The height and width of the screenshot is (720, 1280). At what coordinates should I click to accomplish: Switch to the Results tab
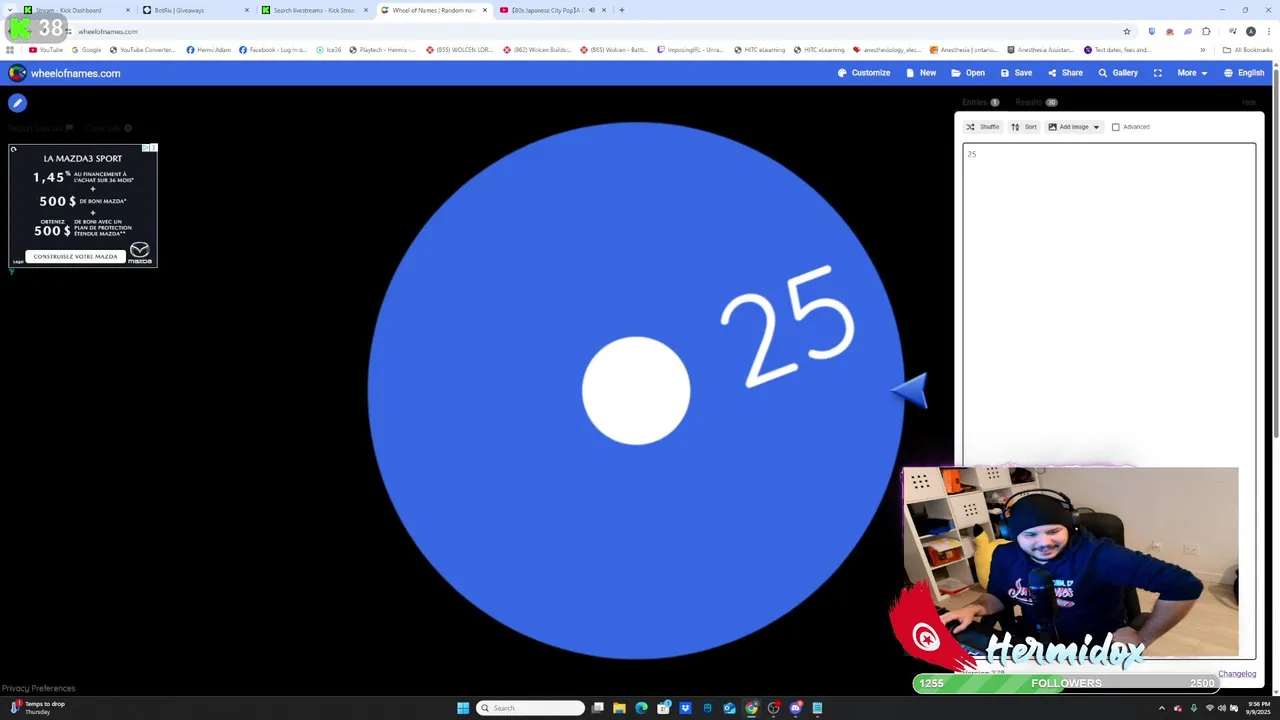(x=1036, y=102)
